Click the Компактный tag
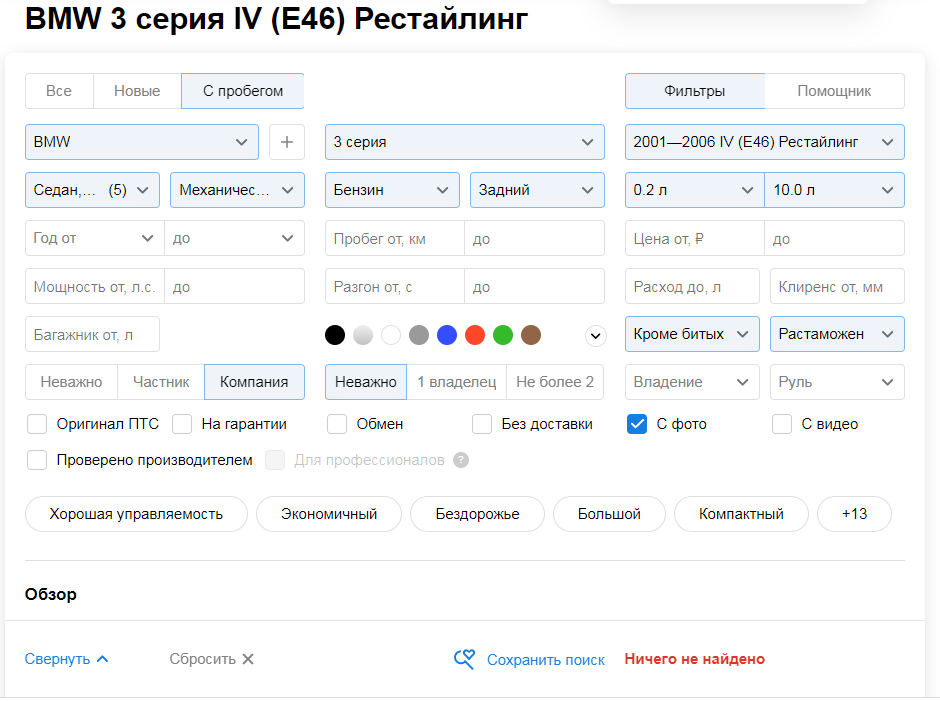 pyautogui.click(x=741, y=514)
